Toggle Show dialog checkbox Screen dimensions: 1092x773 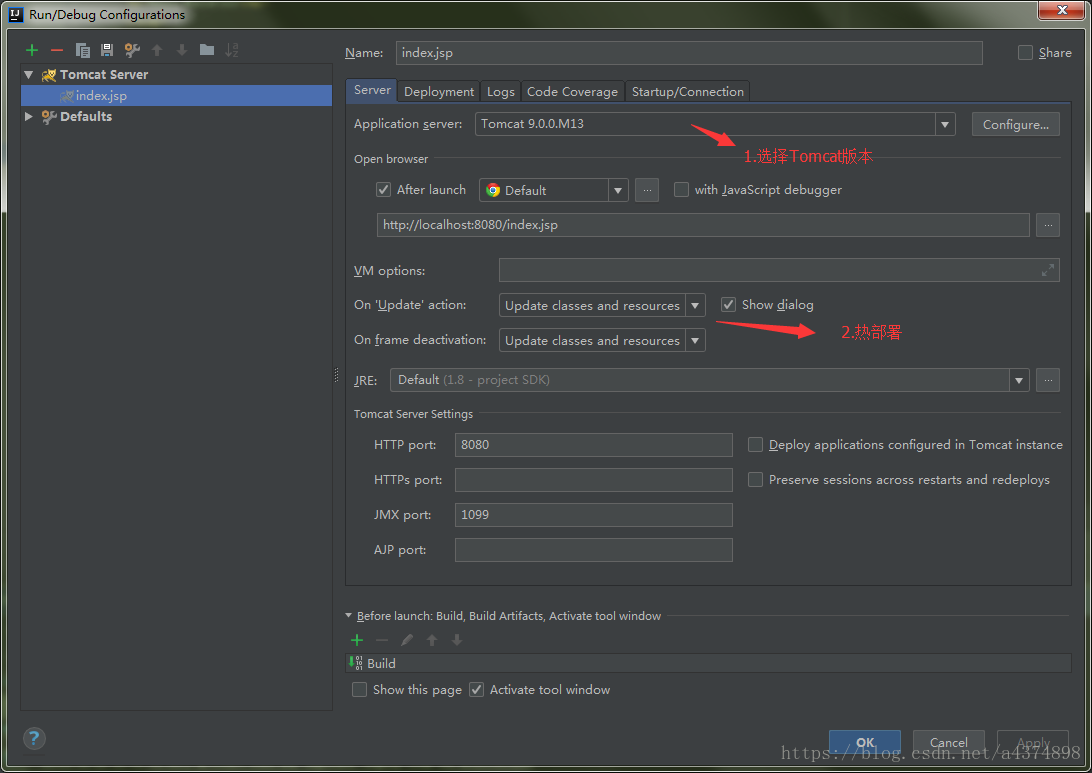click(x=728, y=304)
